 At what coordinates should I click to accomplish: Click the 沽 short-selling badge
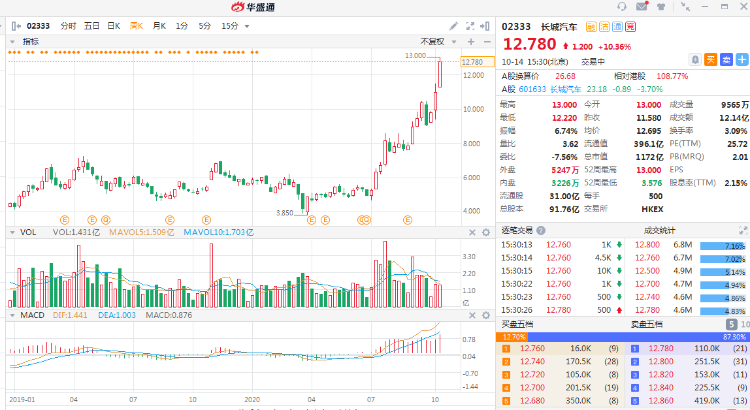click(x=605, y=27)
